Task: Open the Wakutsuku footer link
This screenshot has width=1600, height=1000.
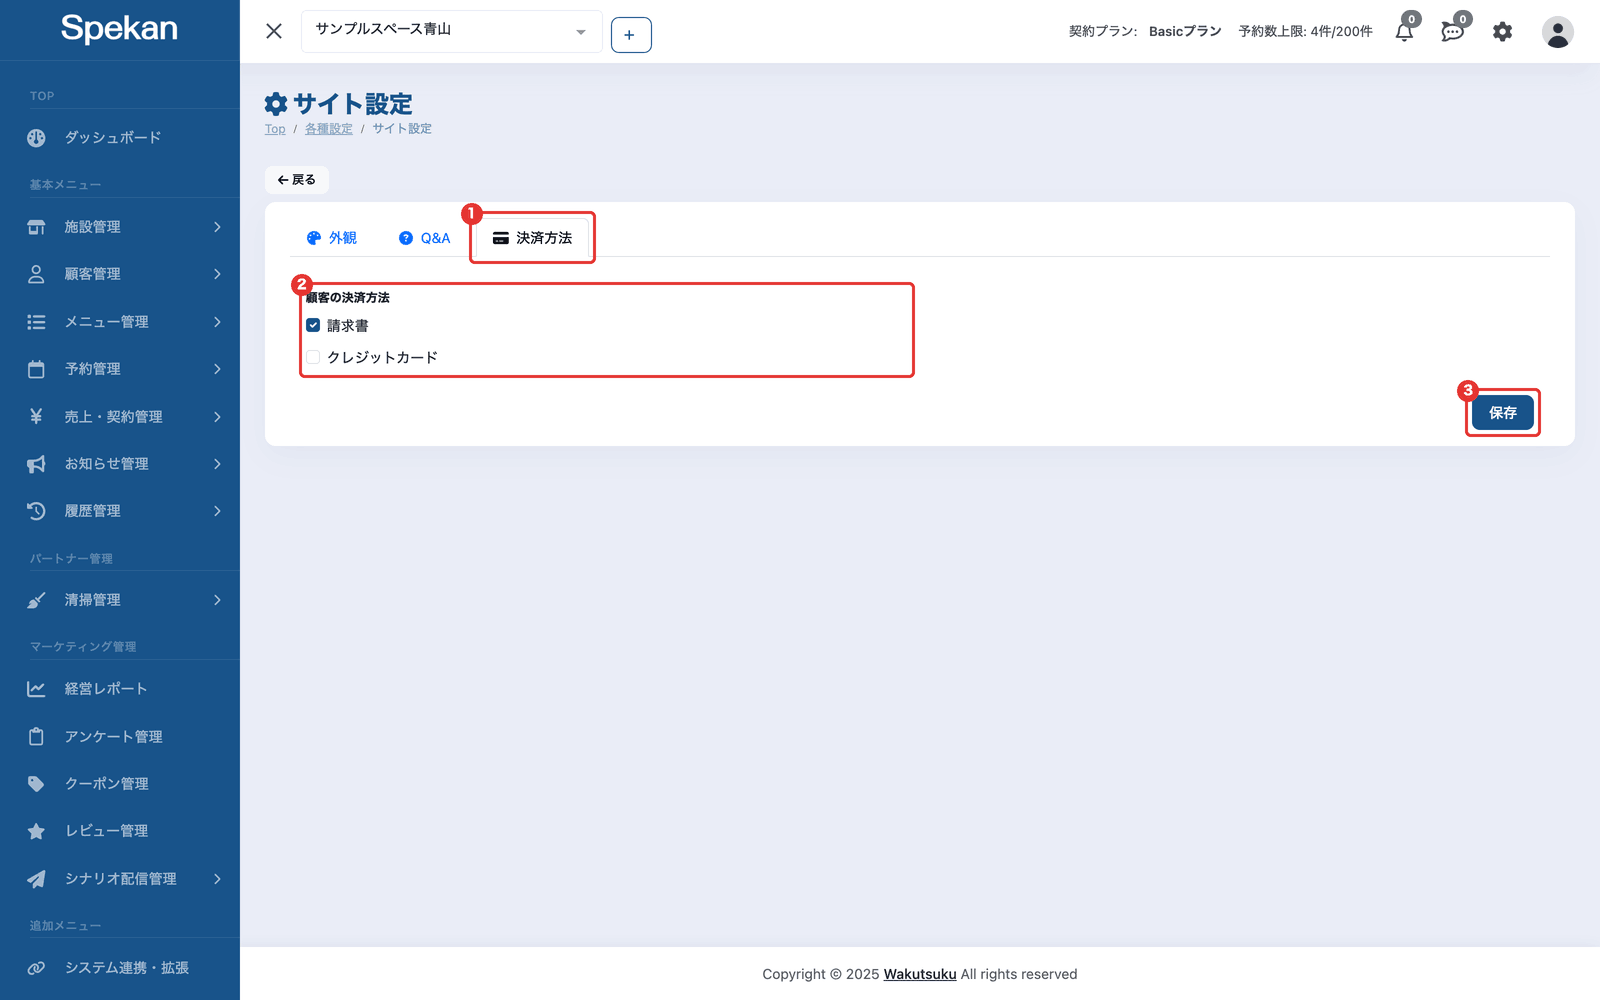Action: click(x=920, y=974)
